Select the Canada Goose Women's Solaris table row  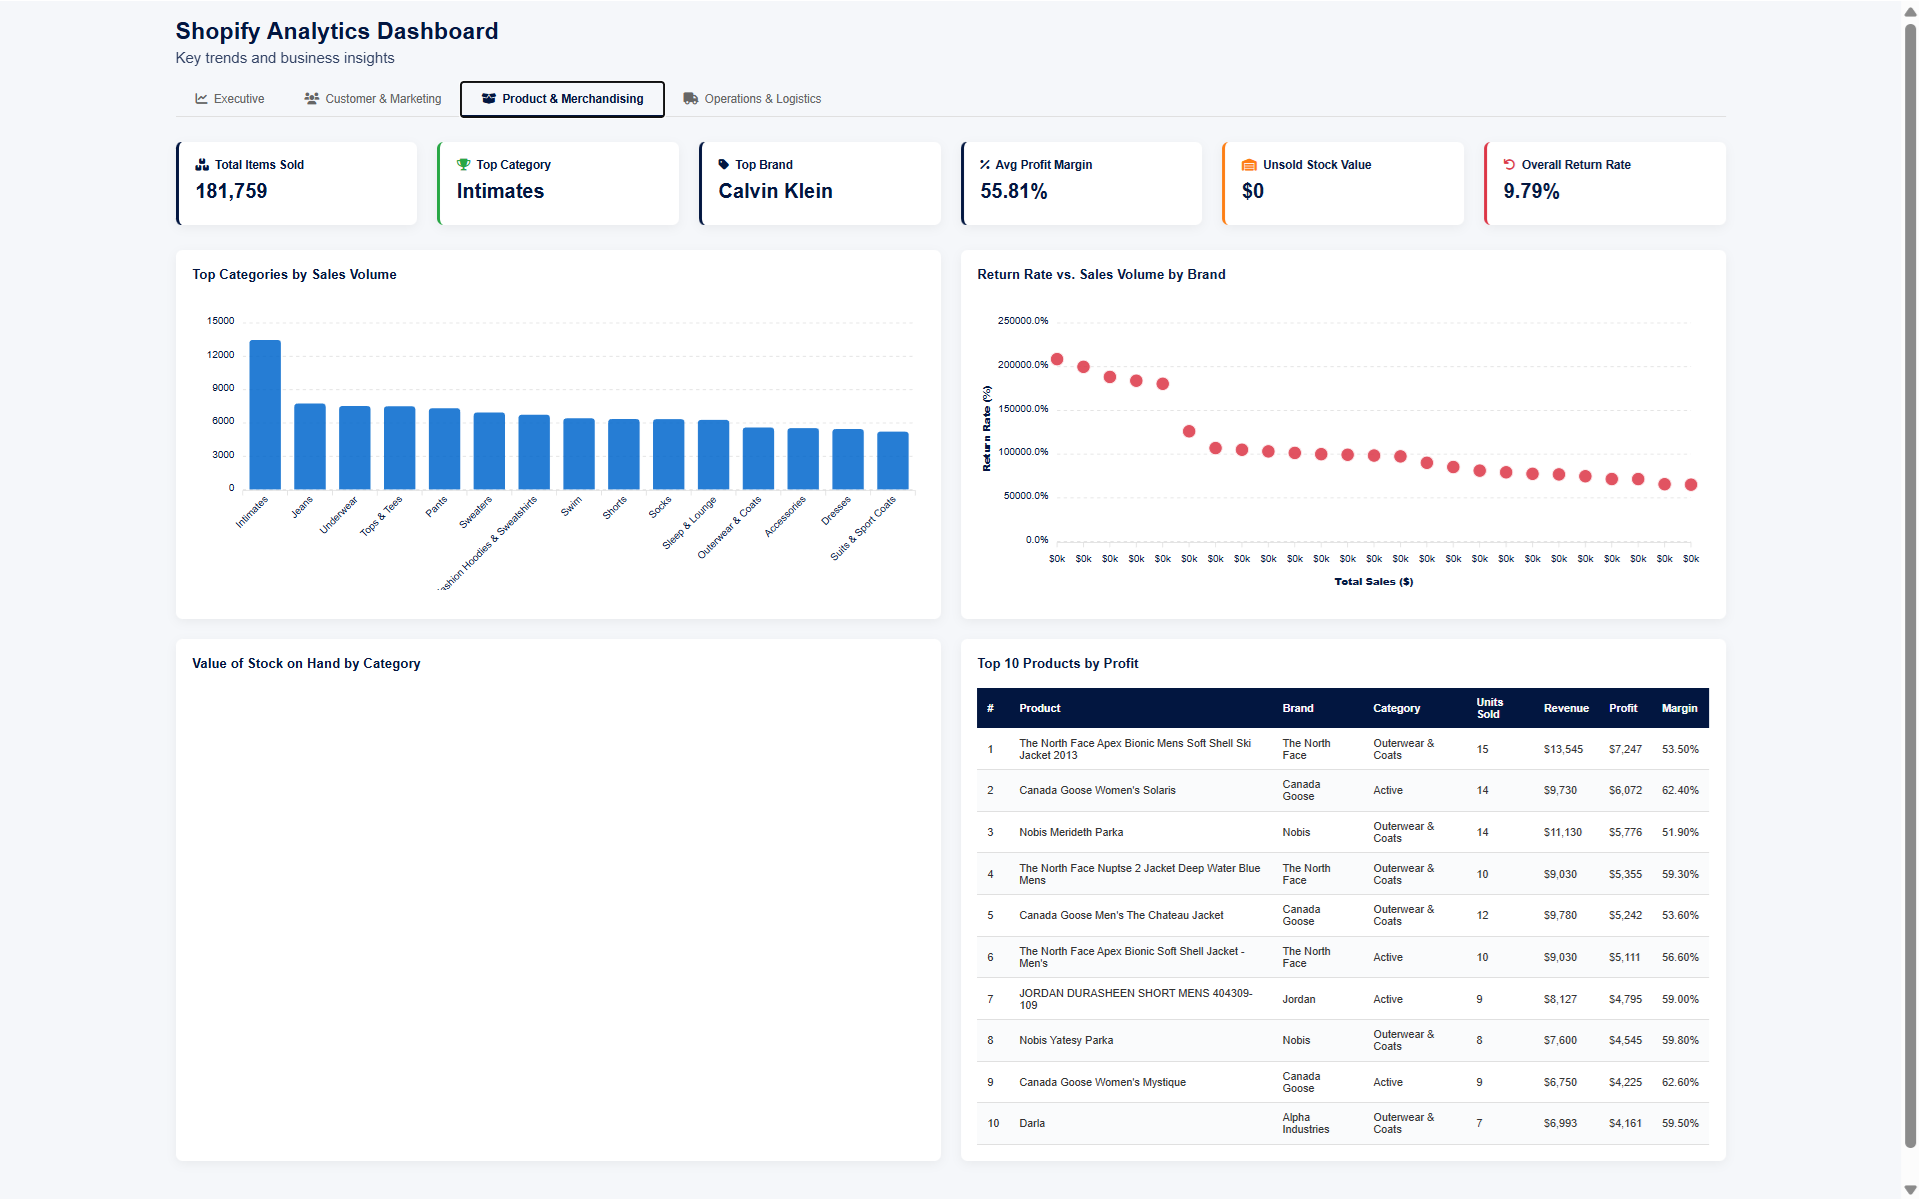coord(1340,790)
